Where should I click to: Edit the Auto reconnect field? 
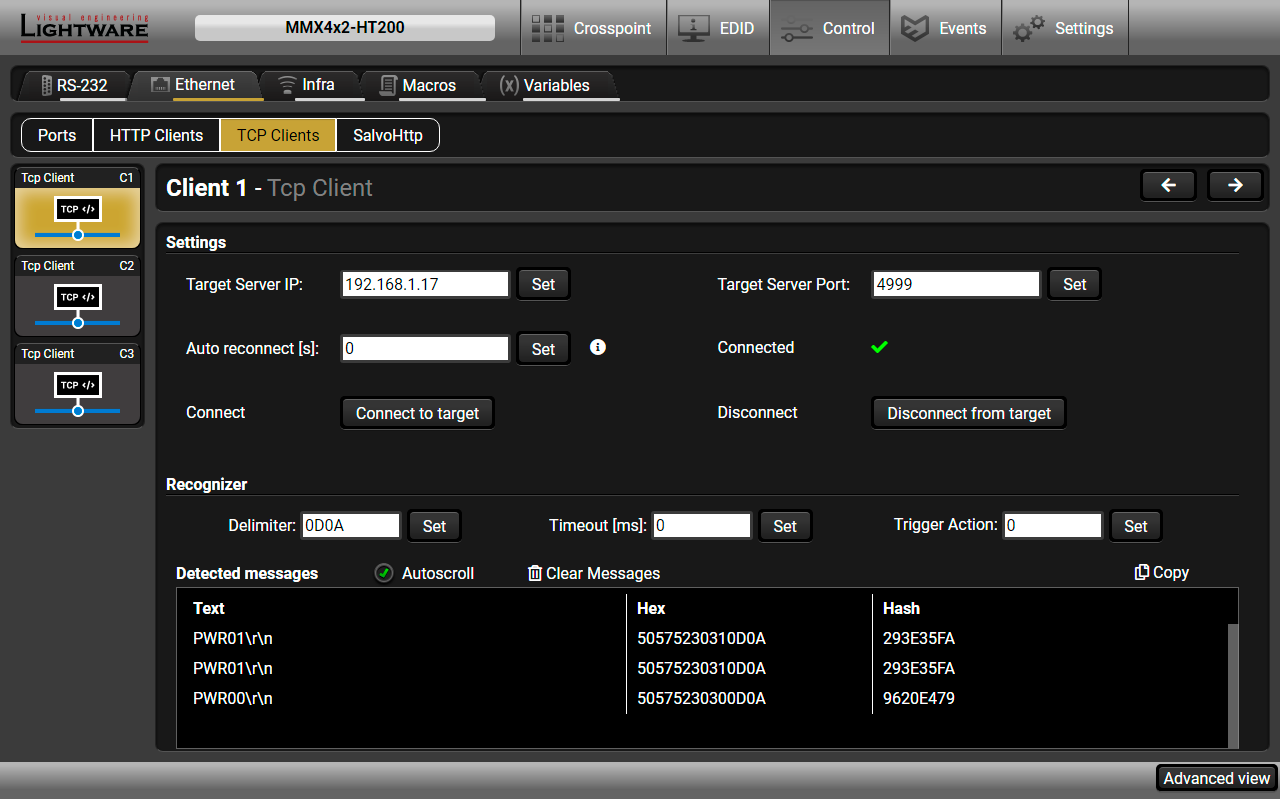point(425,348)
